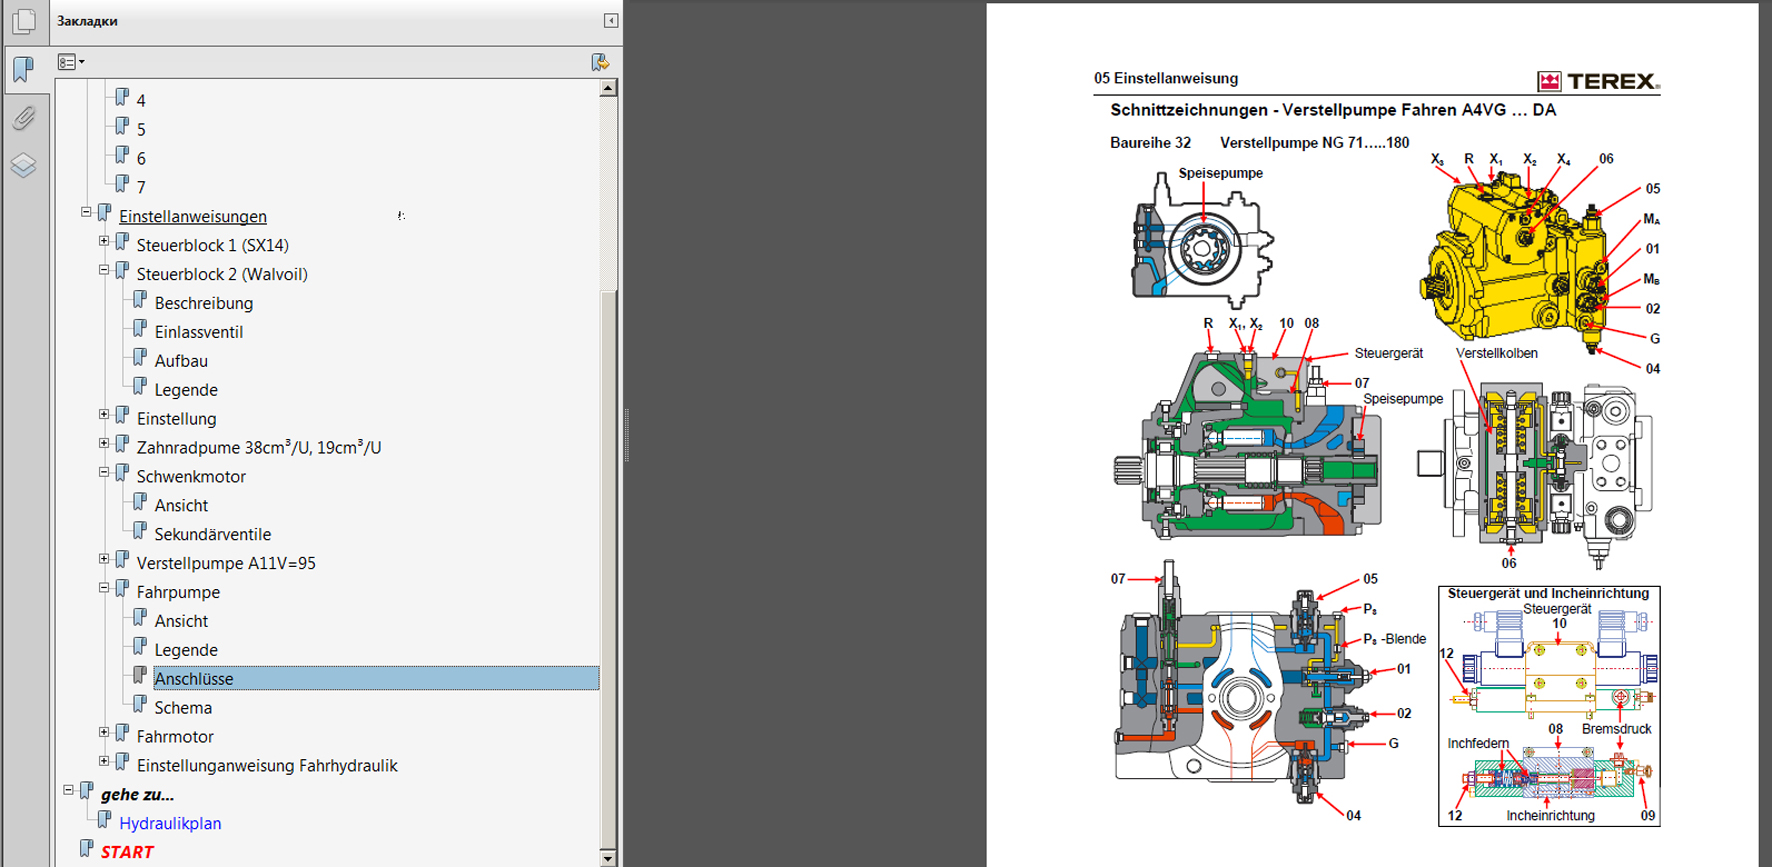
Task: Click the new bookmark icon
Action: point(599,62)
